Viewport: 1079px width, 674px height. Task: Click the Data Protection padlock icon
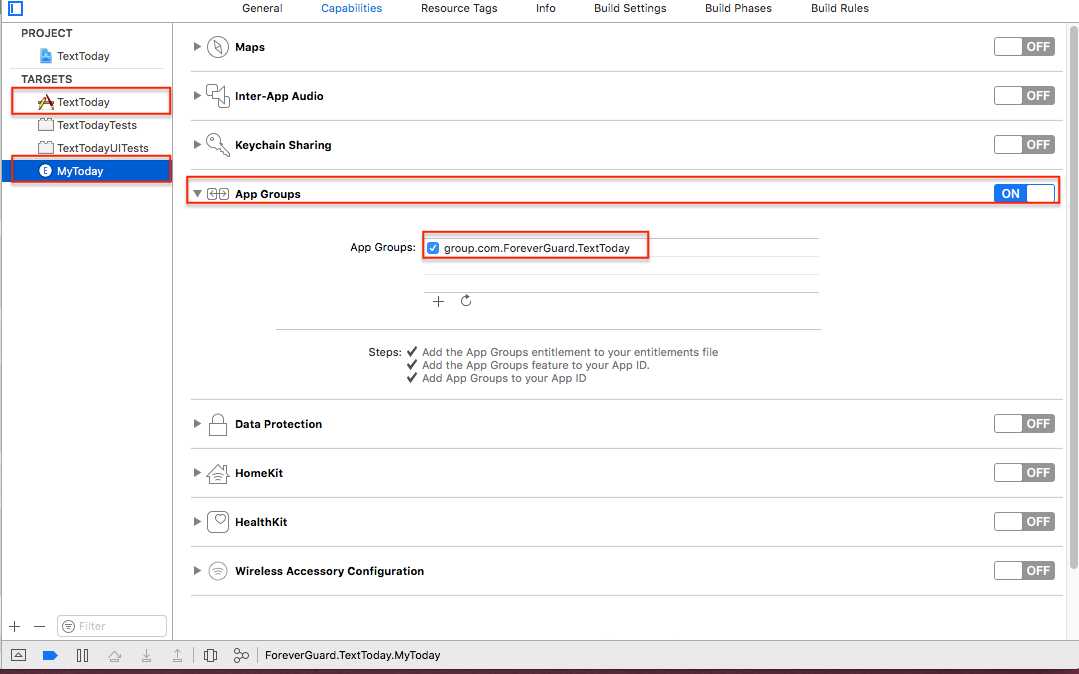click(x=217, y=424)
